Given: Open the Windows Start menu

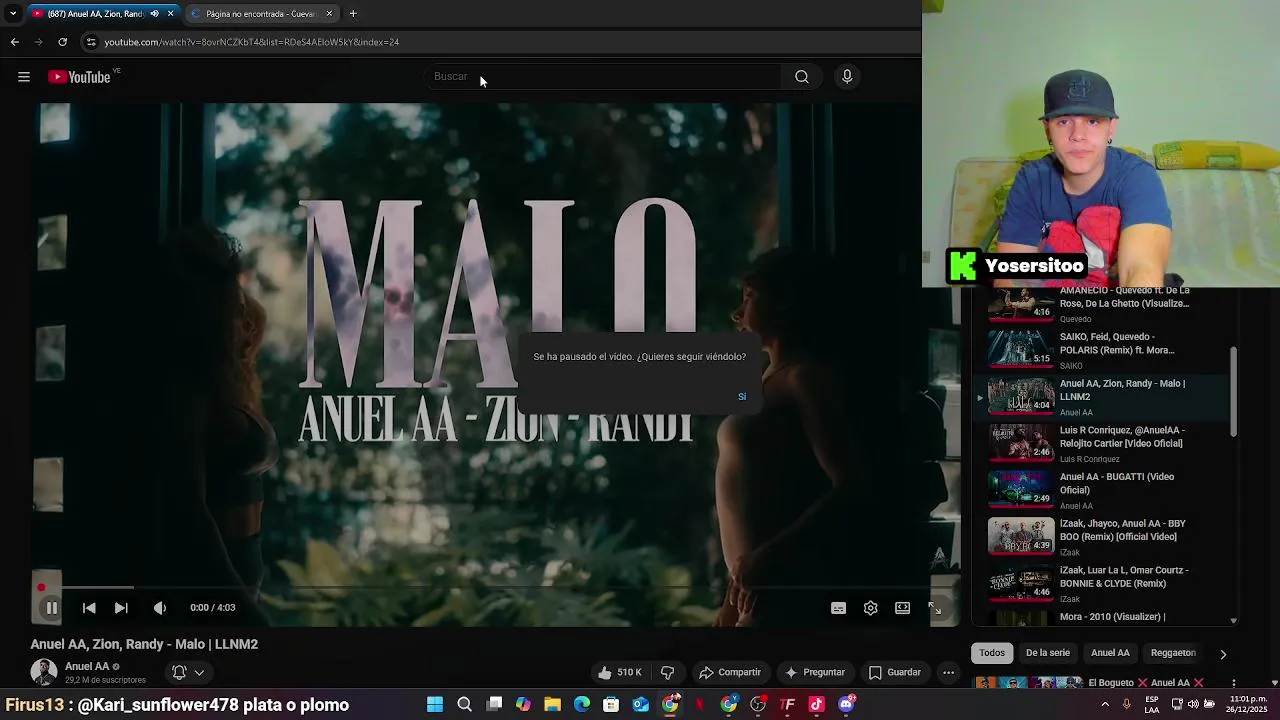Looking at the screenshot, I should click(x=435, y=705).
